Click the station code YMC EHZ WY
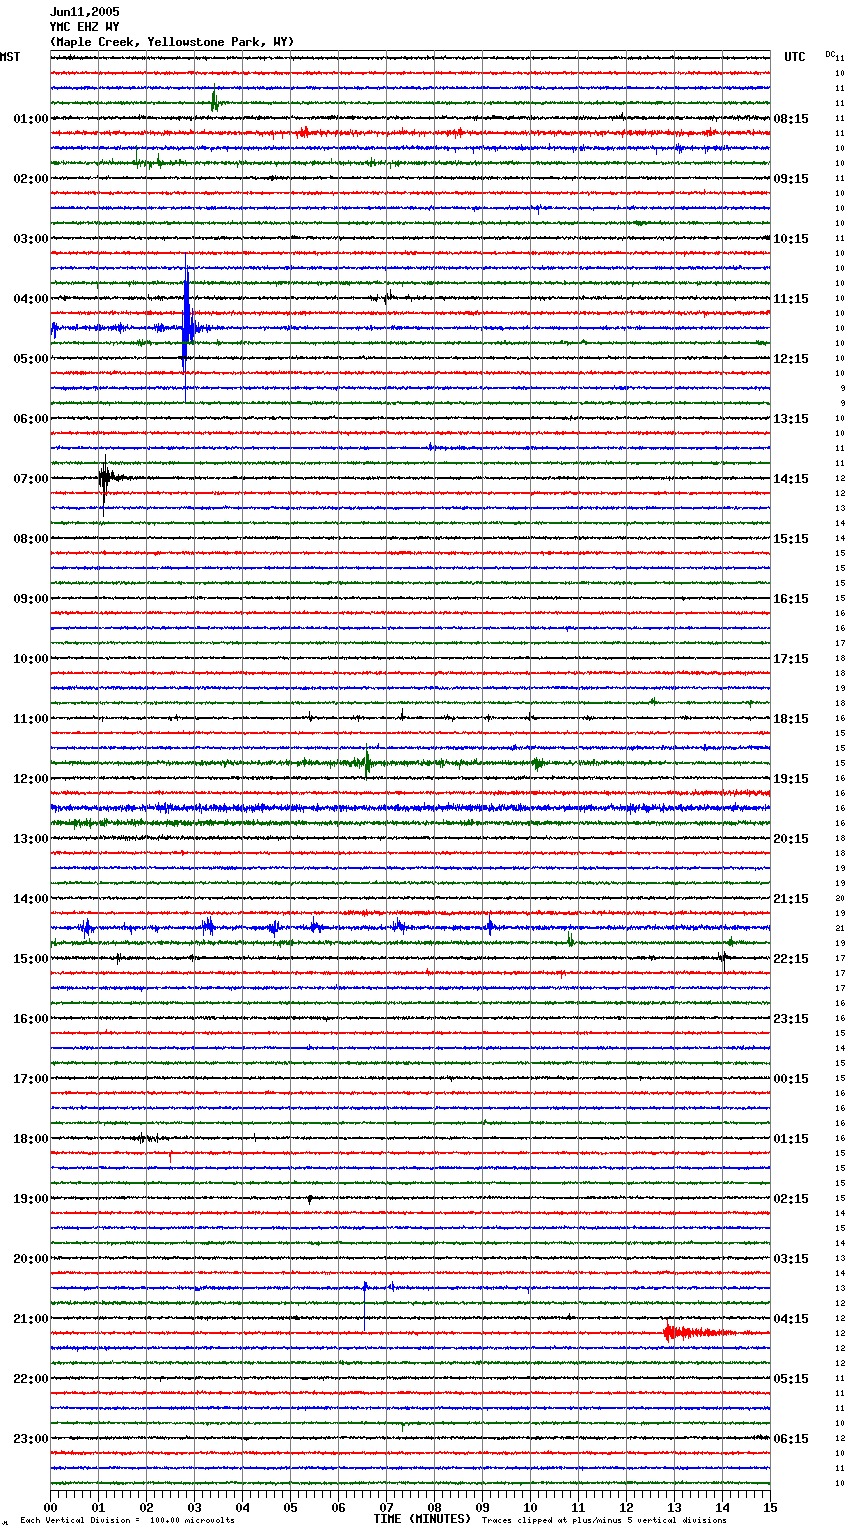850x1534 pixels. coord(84,27)
